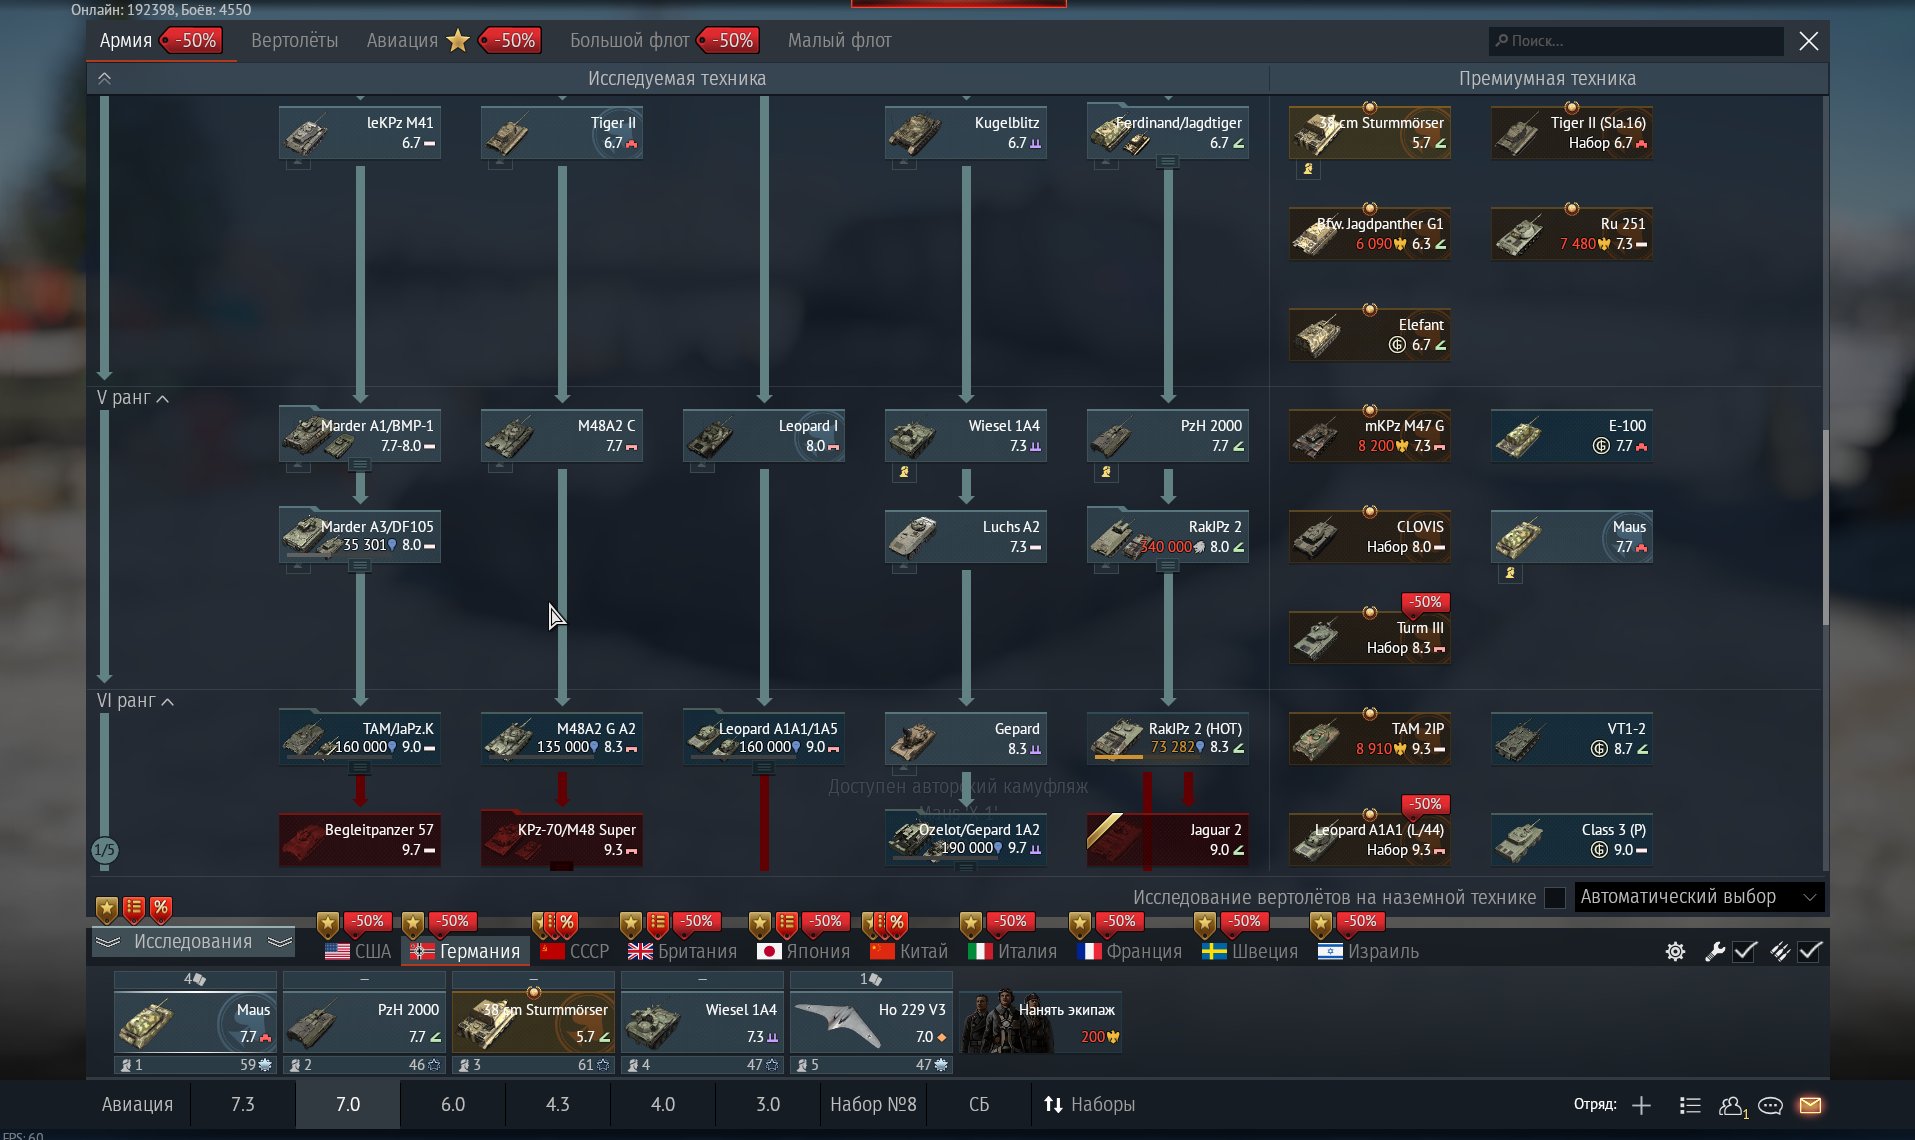Toggle the auto-refill ammo checkbox

[1810, 952]
